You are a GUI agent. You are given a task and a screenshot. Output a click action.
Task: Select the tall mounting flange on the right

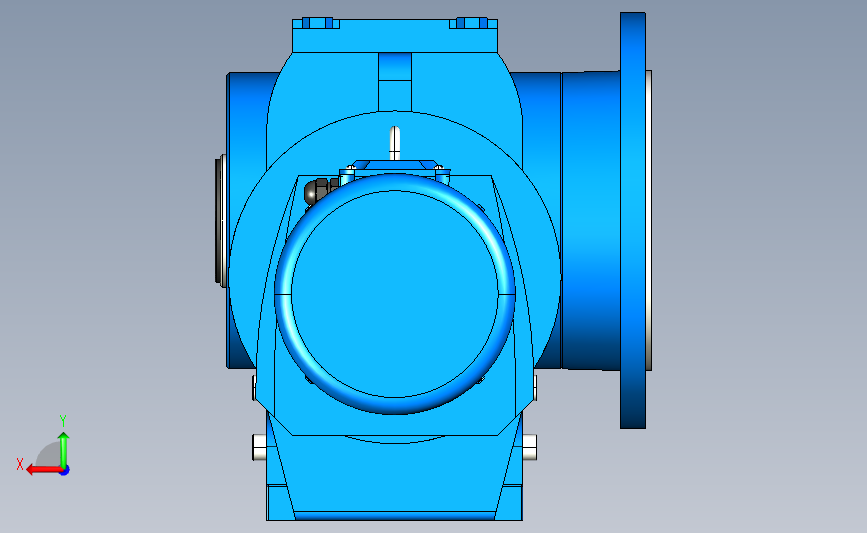633,220
